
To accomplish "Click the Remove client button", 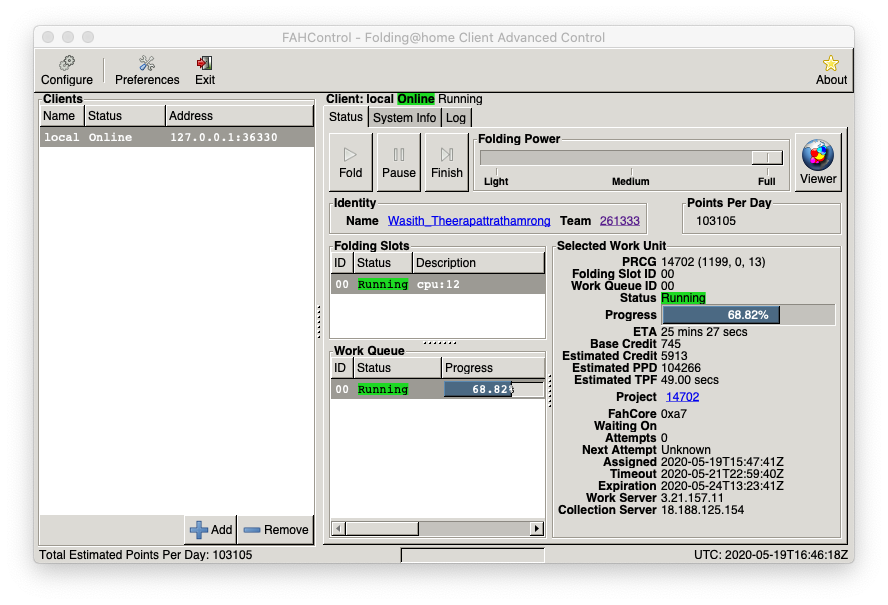I will pos(276,530).
